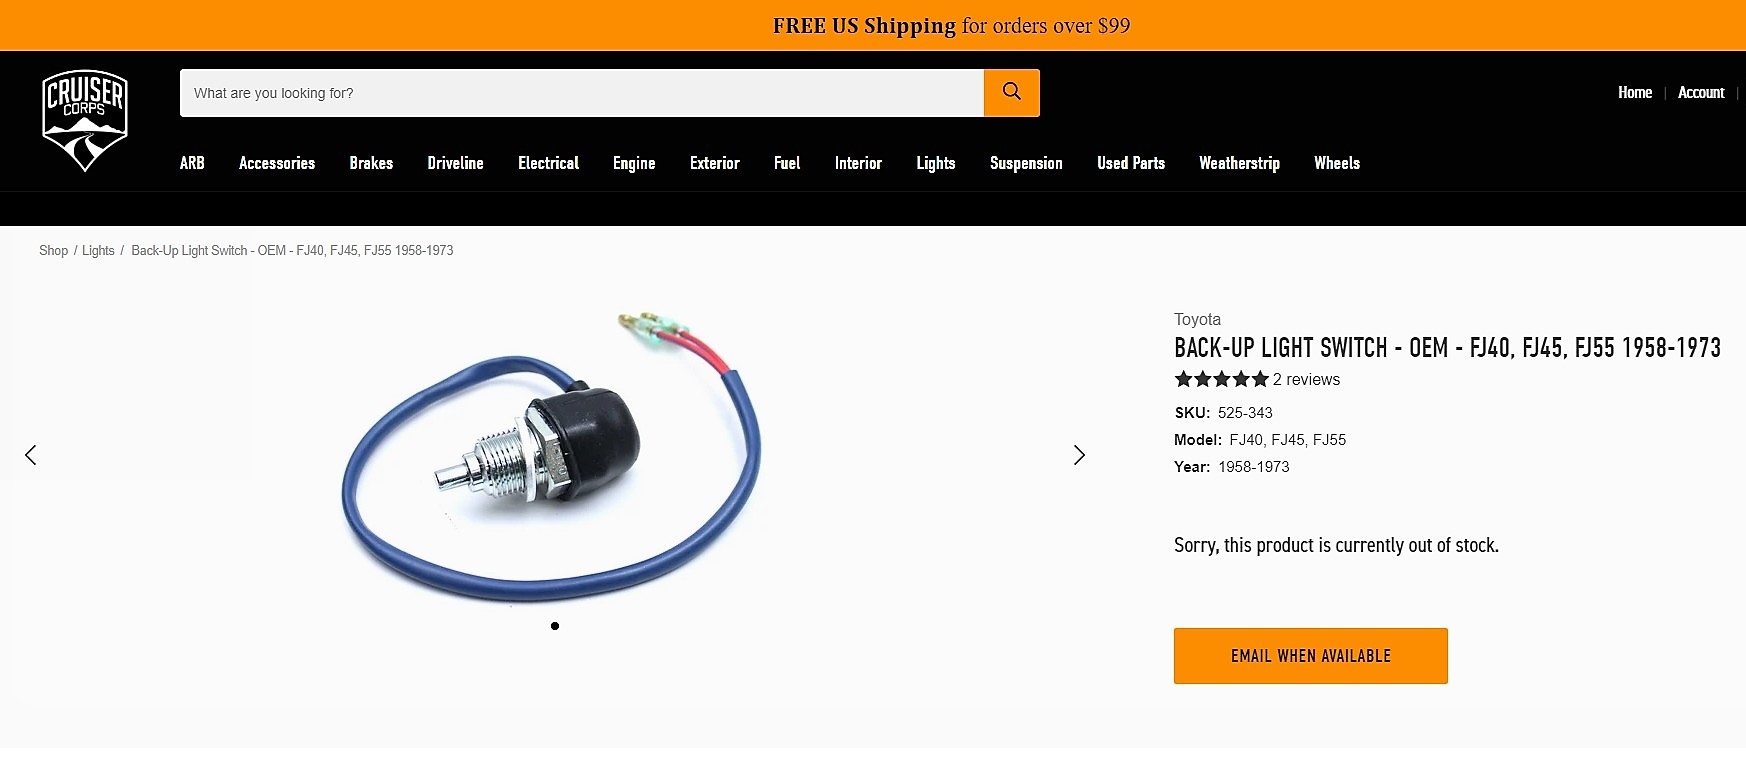Click the Email When Available button

coord(1311,656)
